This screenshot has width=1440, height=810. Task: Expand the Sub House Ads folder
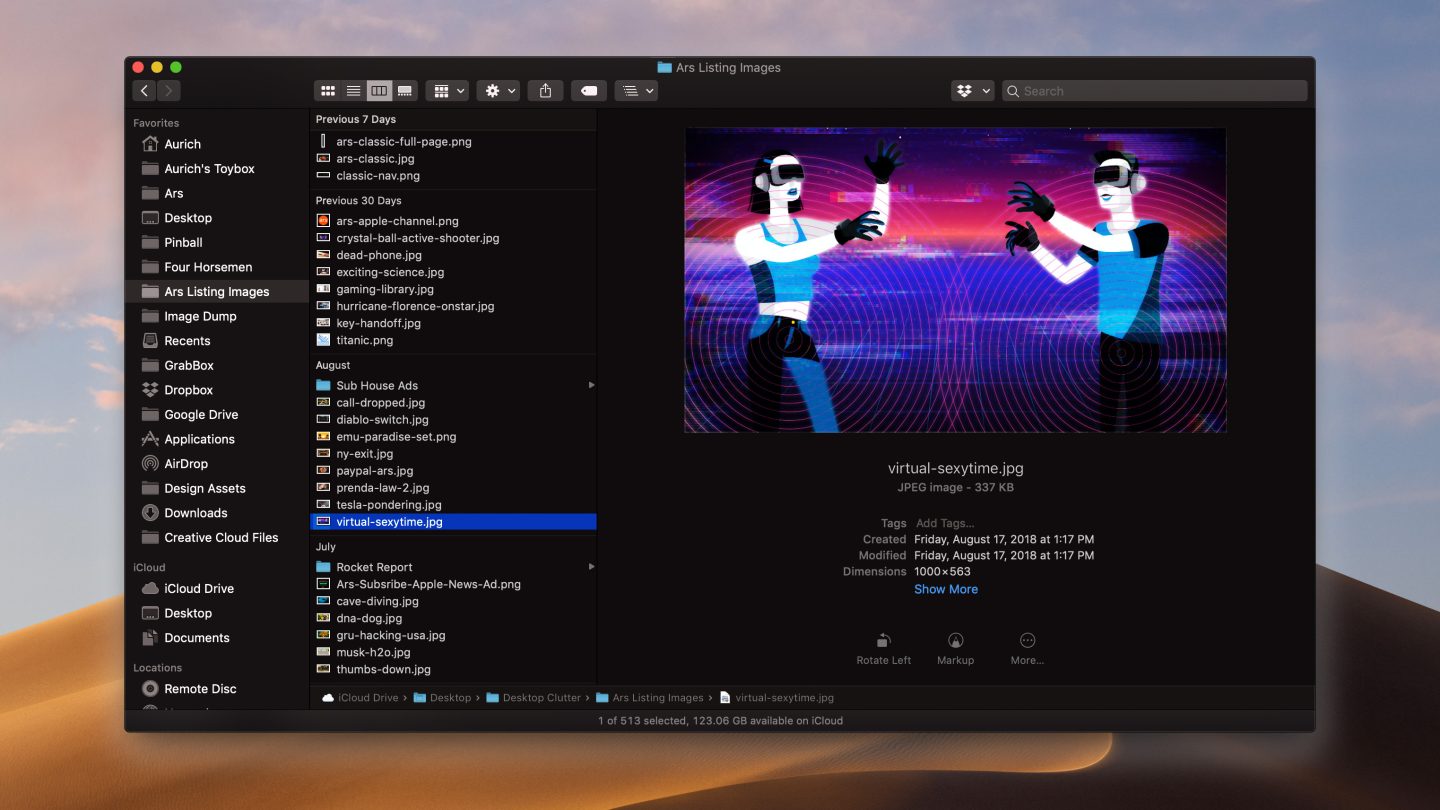590,385
